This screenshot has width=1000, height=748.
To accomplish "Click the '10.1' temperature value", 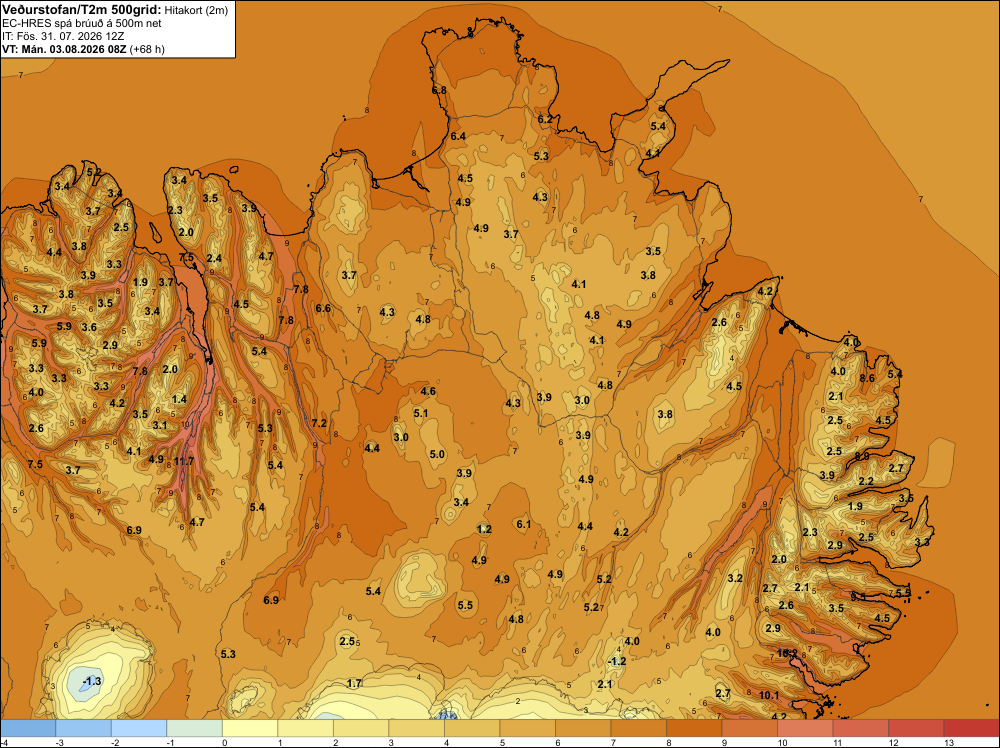I will click(x=769, y=695).
